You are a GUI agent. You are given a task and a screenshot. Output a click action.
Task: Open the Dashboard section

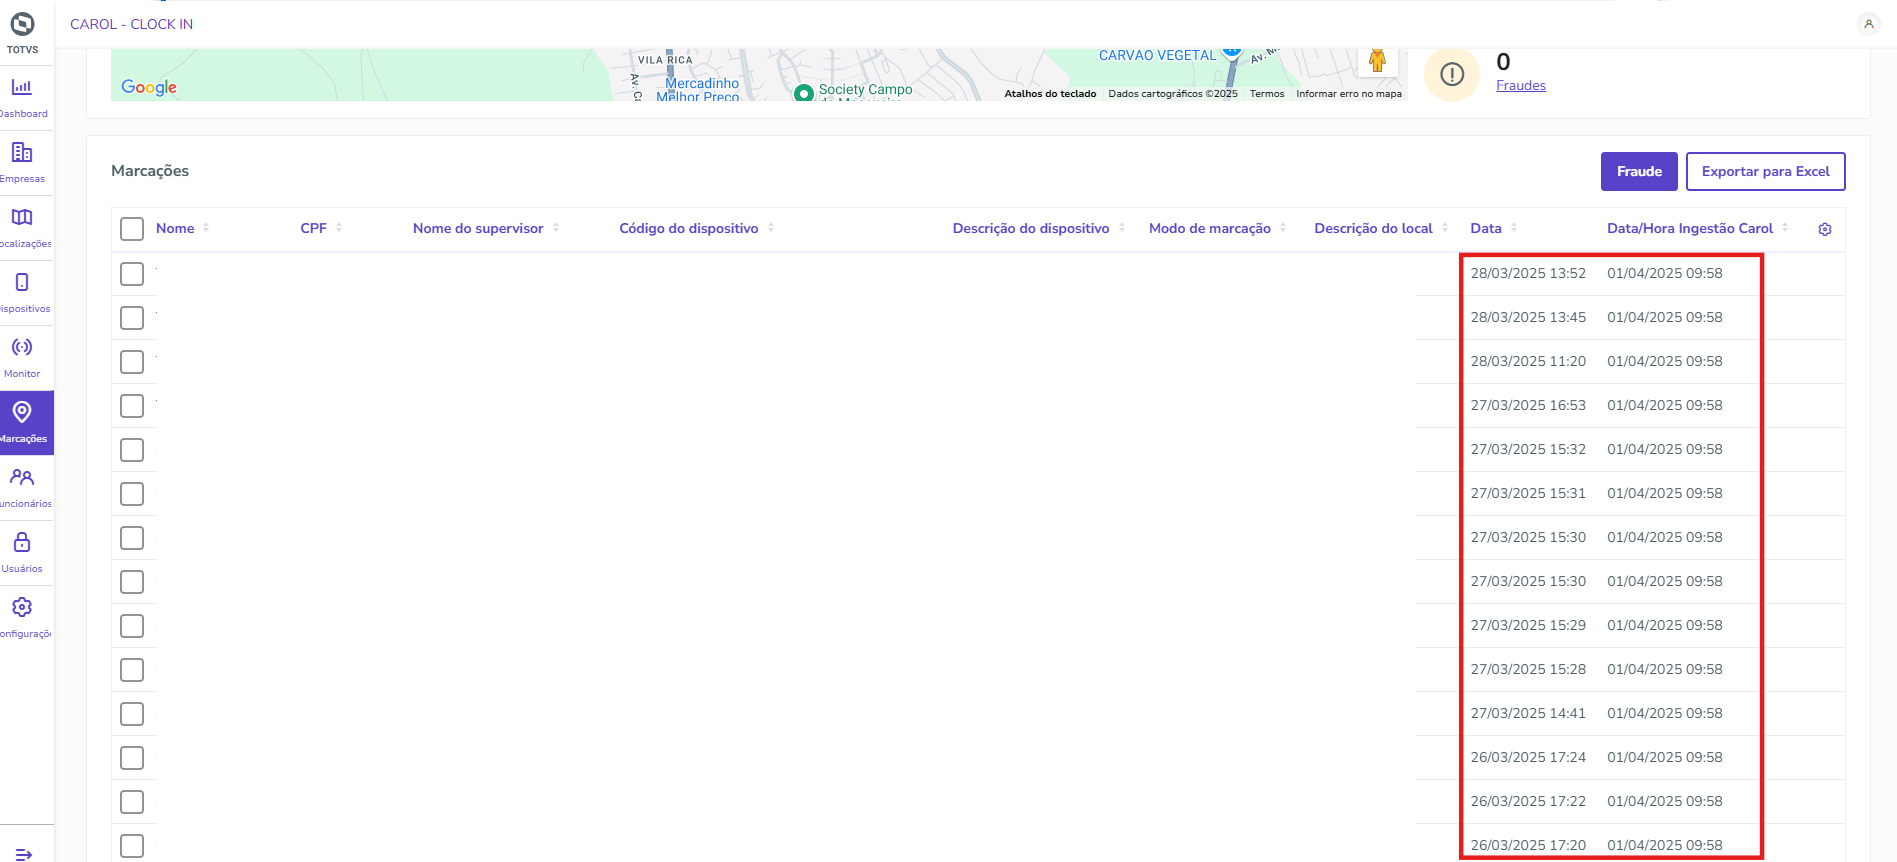click(x=22, y=98)
